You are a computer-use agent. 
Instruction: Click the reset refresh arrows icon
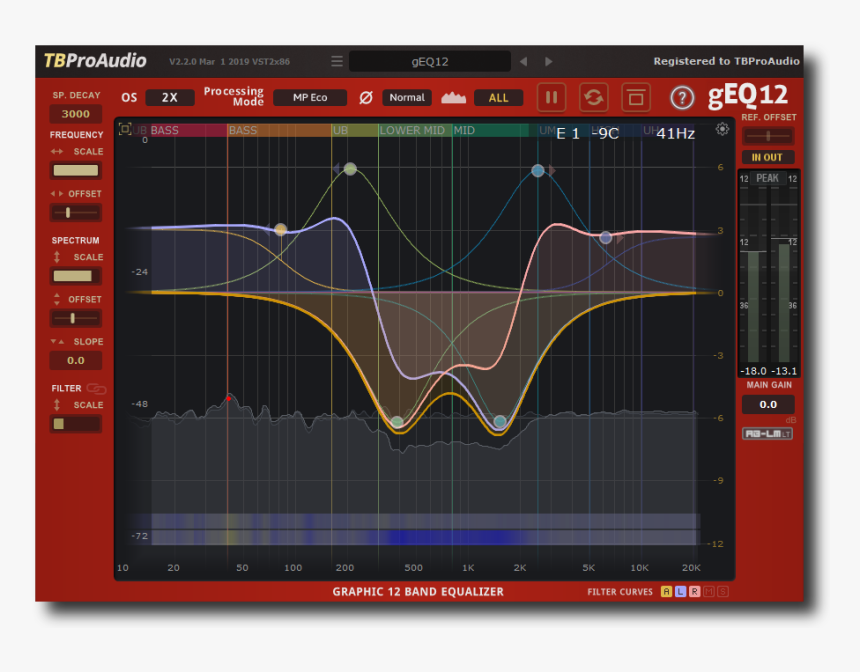[594, 98]
